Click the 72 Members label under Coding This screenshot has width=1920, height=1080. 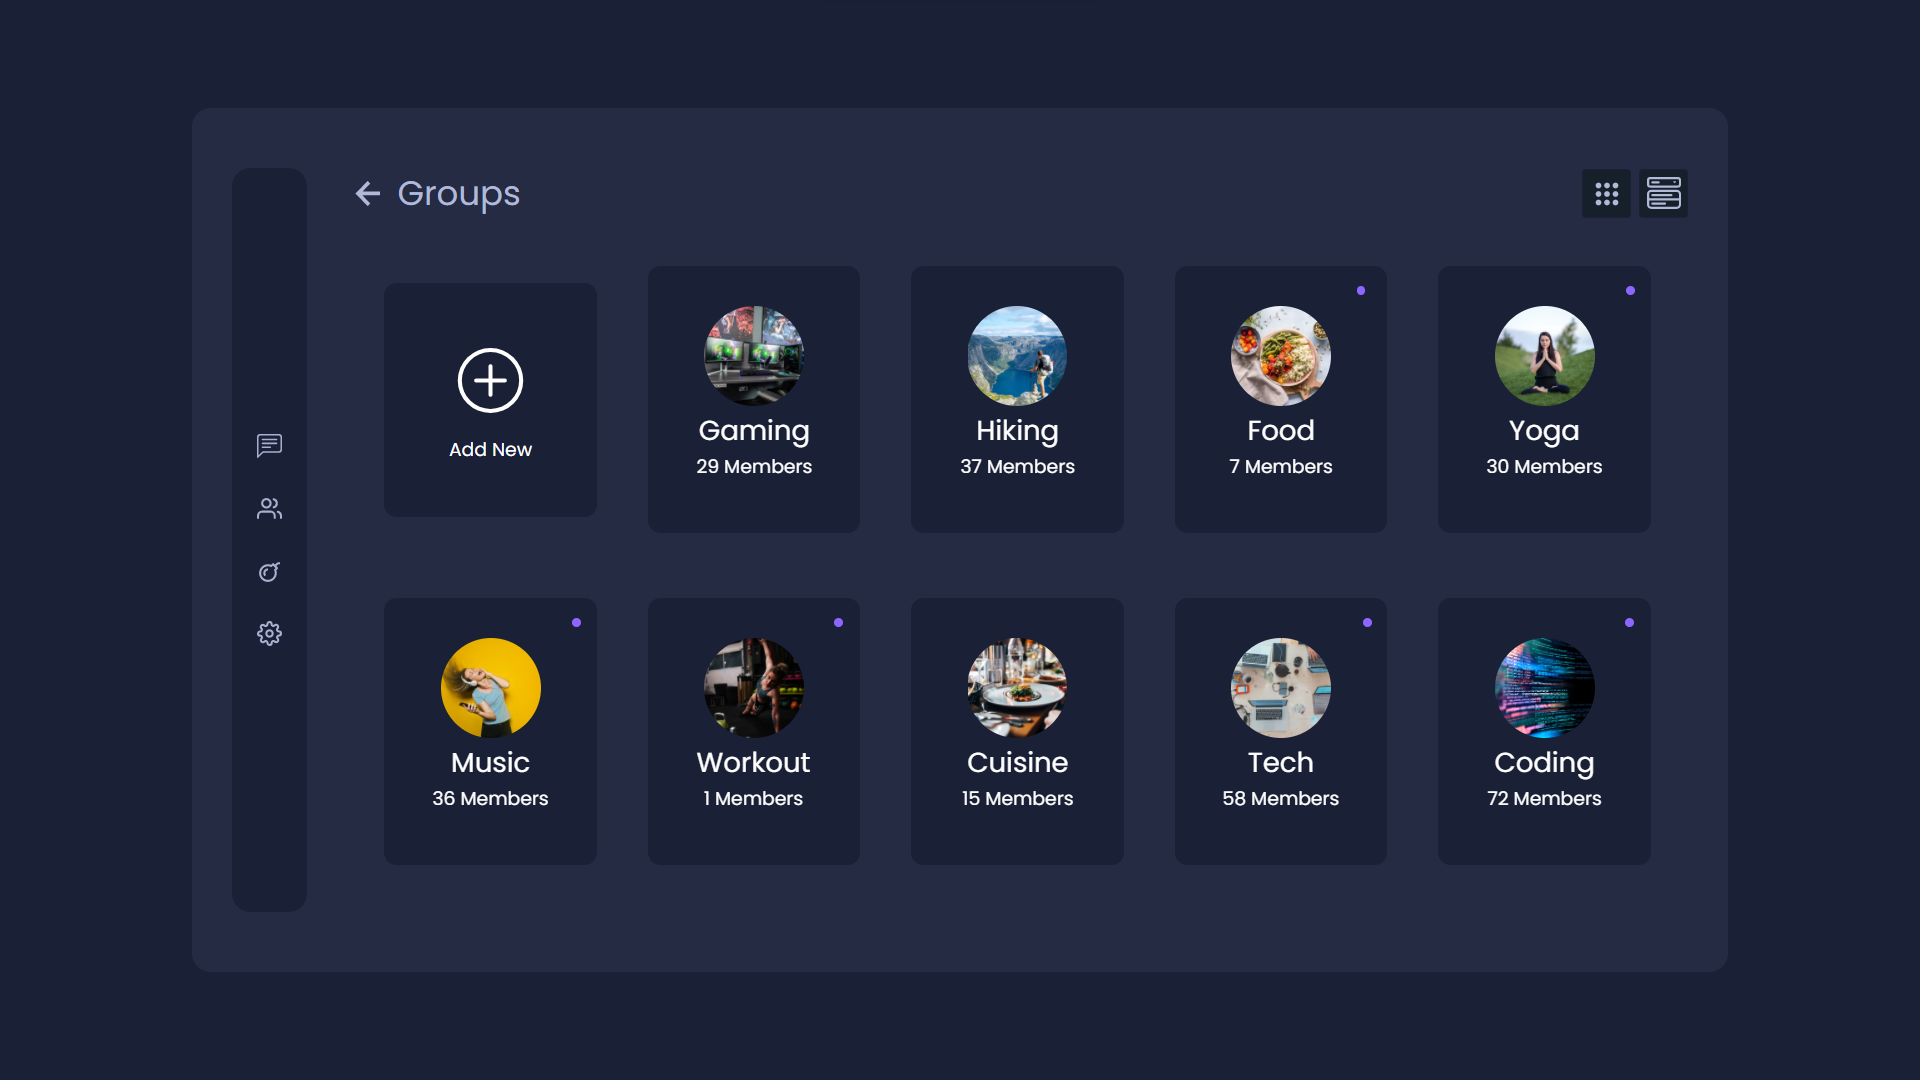1543,798
